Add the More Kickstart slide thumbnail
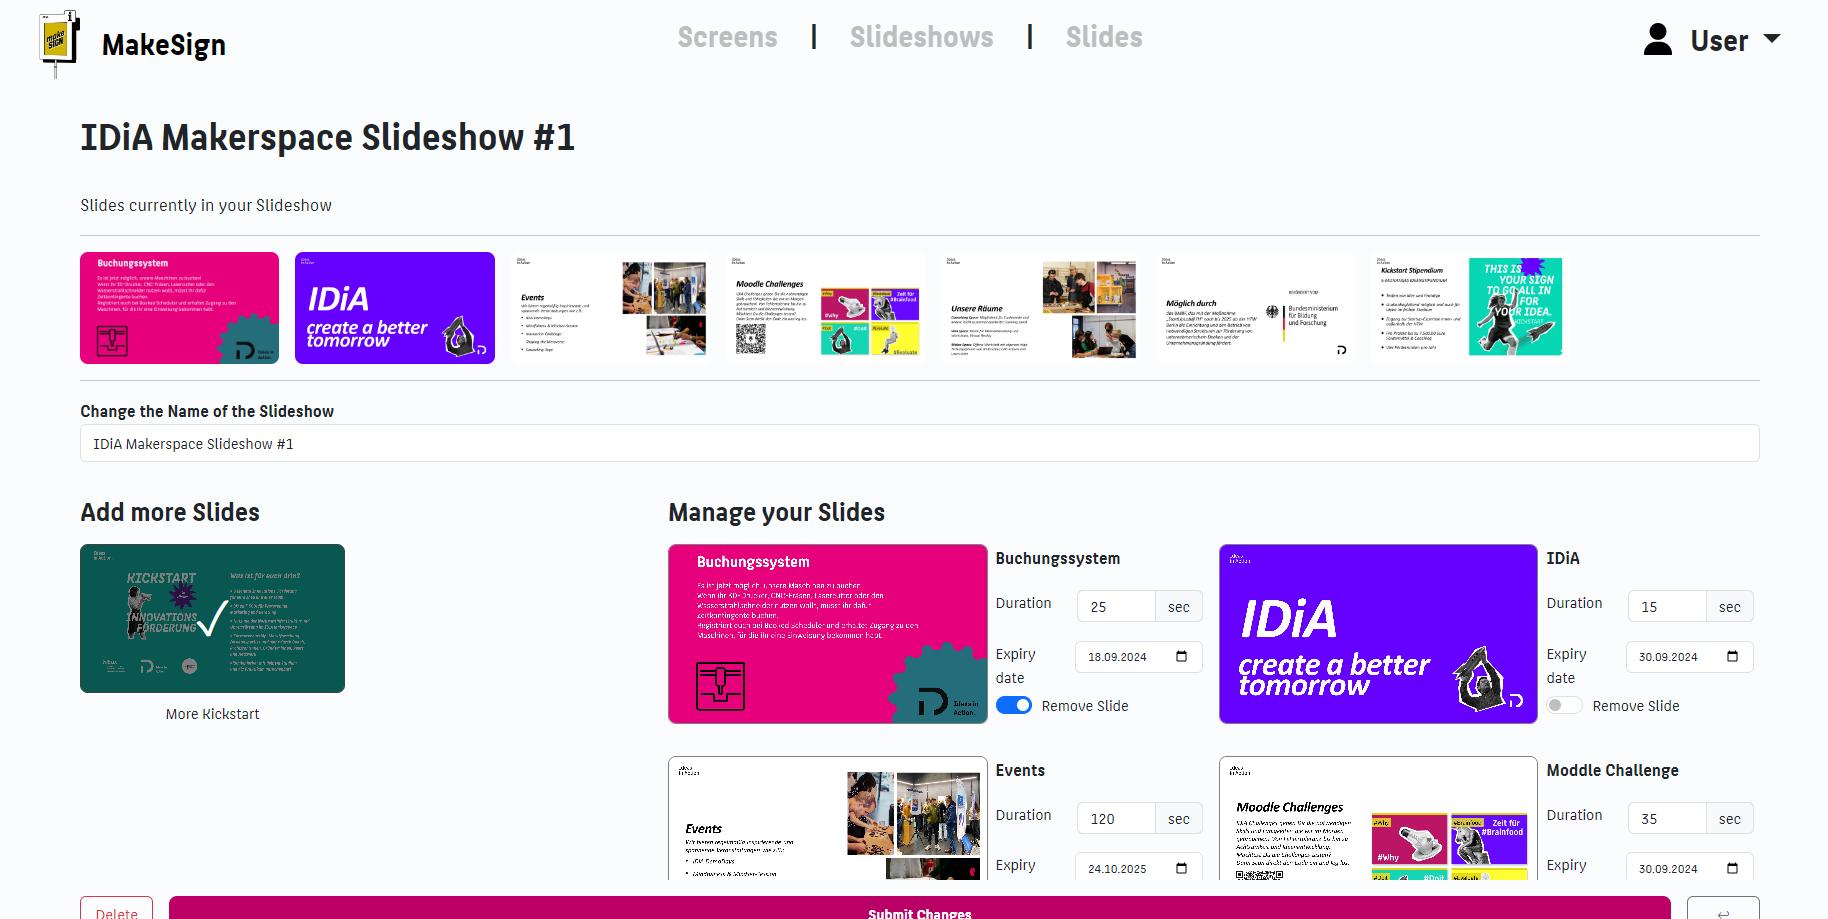This screenshot has height=919, width=1828. (212, 618)
